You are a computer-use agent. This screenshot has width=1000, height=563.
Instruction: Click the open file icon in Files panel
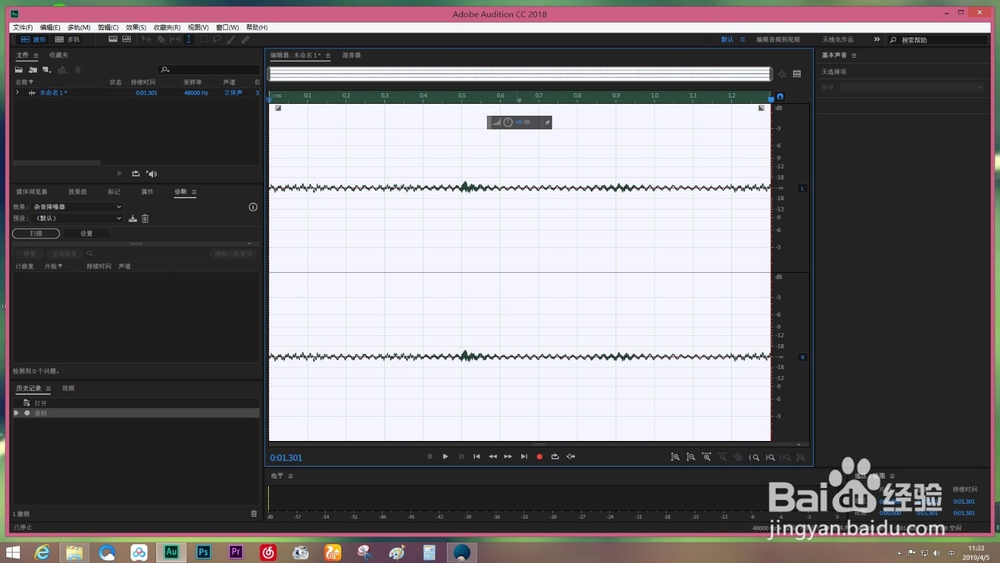tap(19, 69)
